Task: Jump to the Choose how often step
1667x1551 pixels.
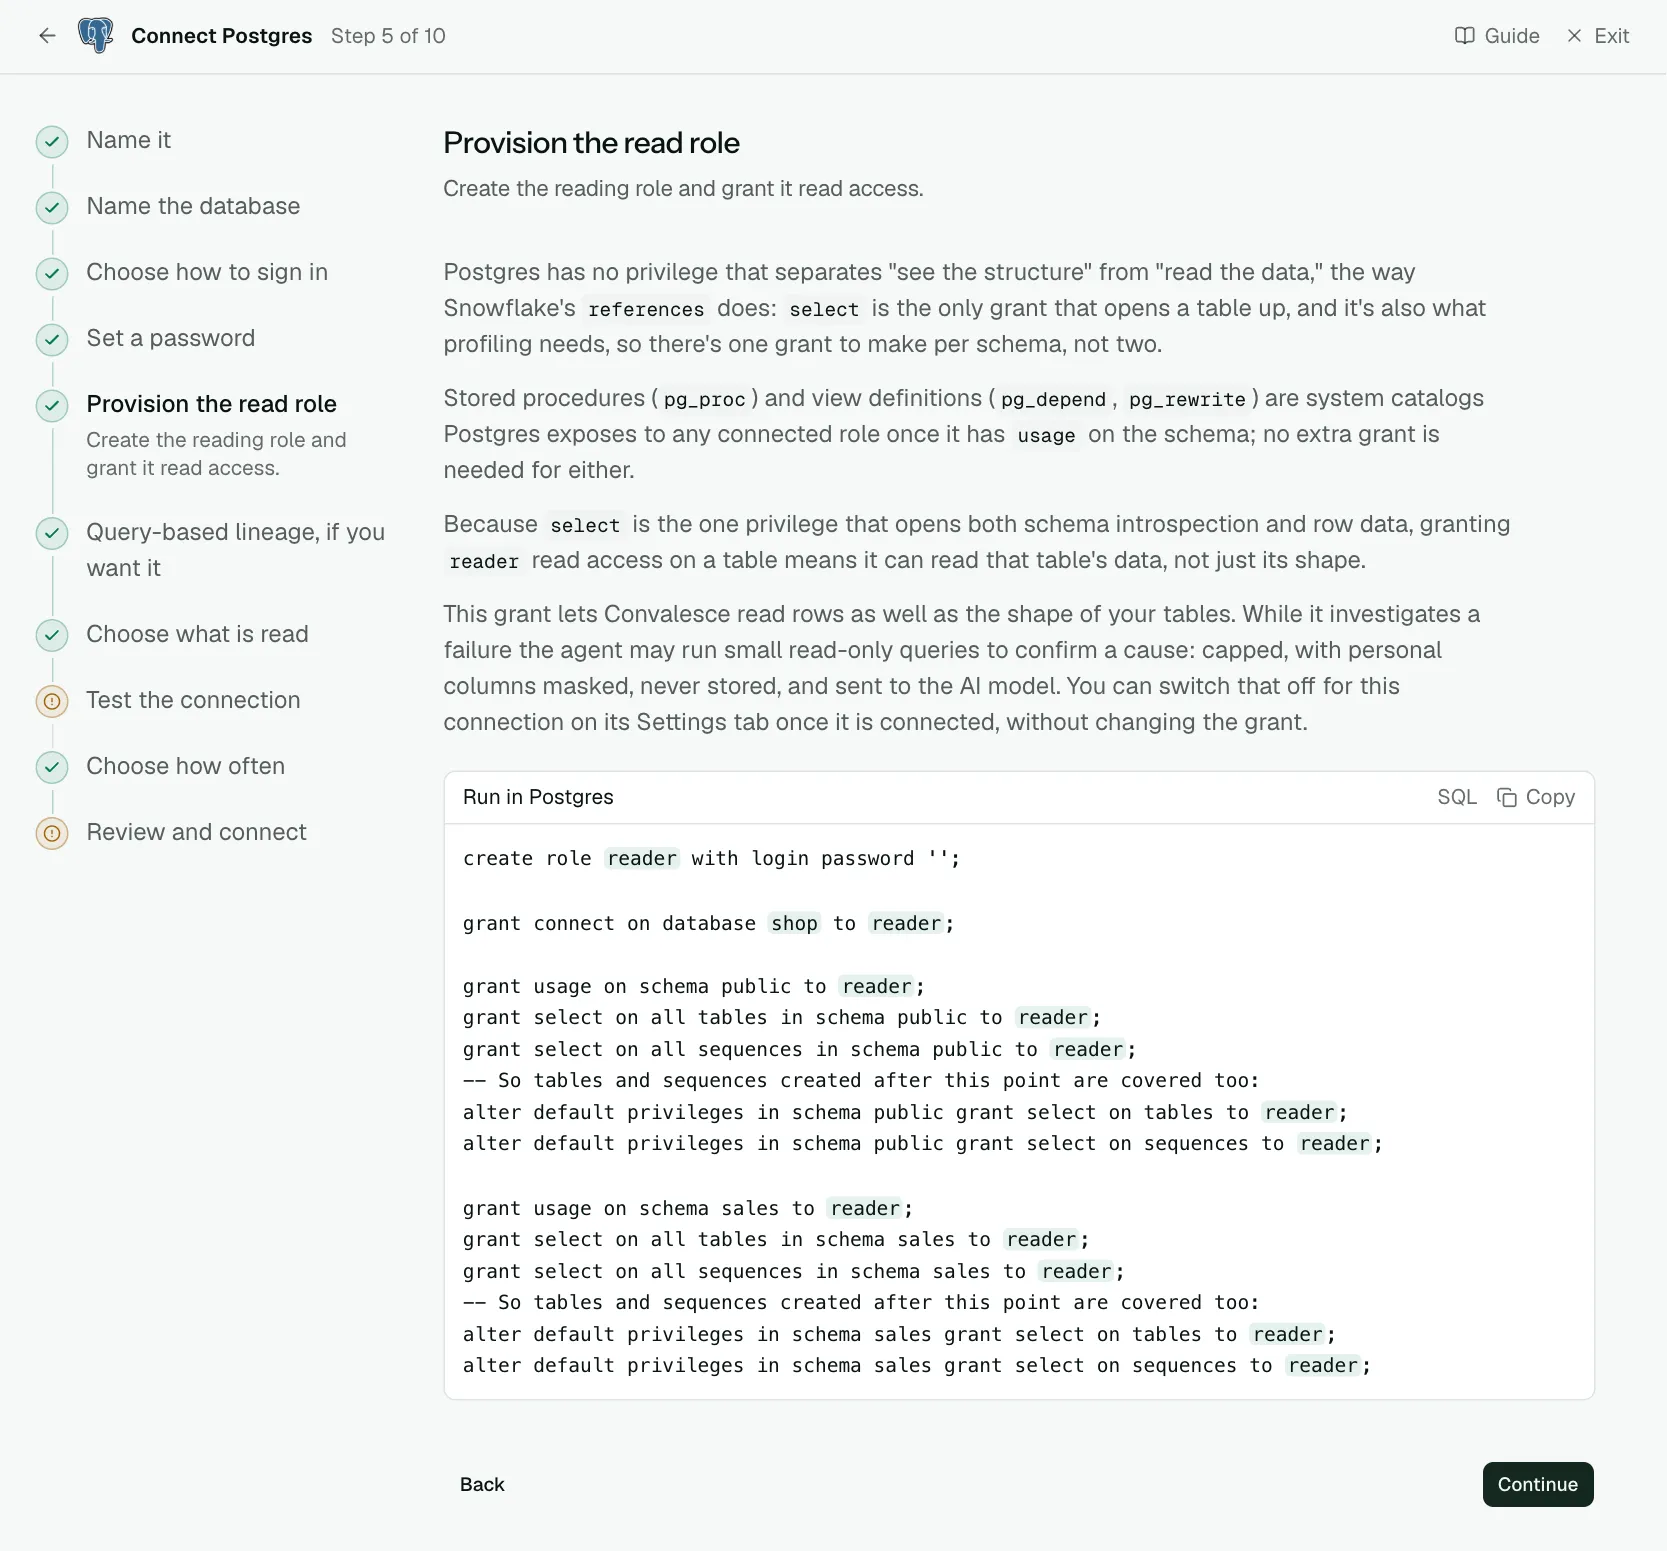Action: point(186,766)
